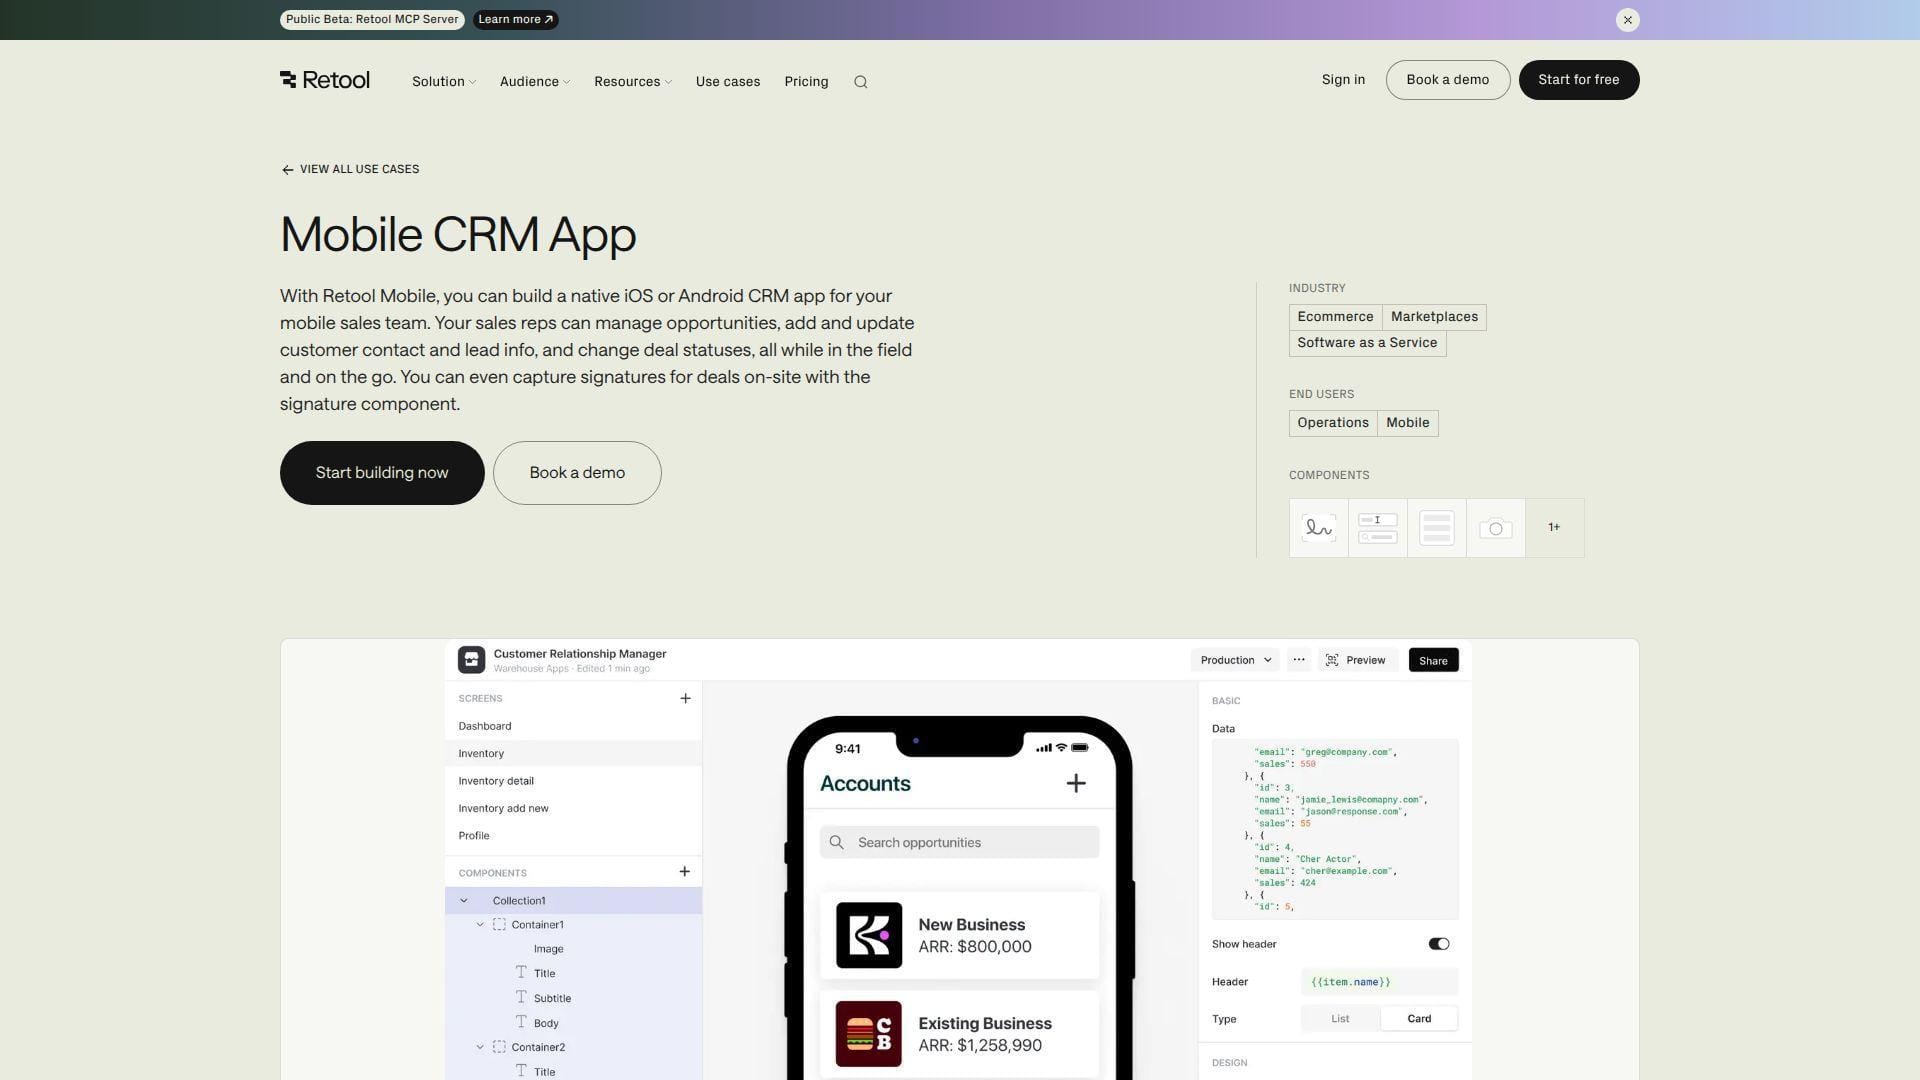The image size is (1920, 1080).
Task: Select the Software as a Service tag
Action: [x=1367, y=343]
